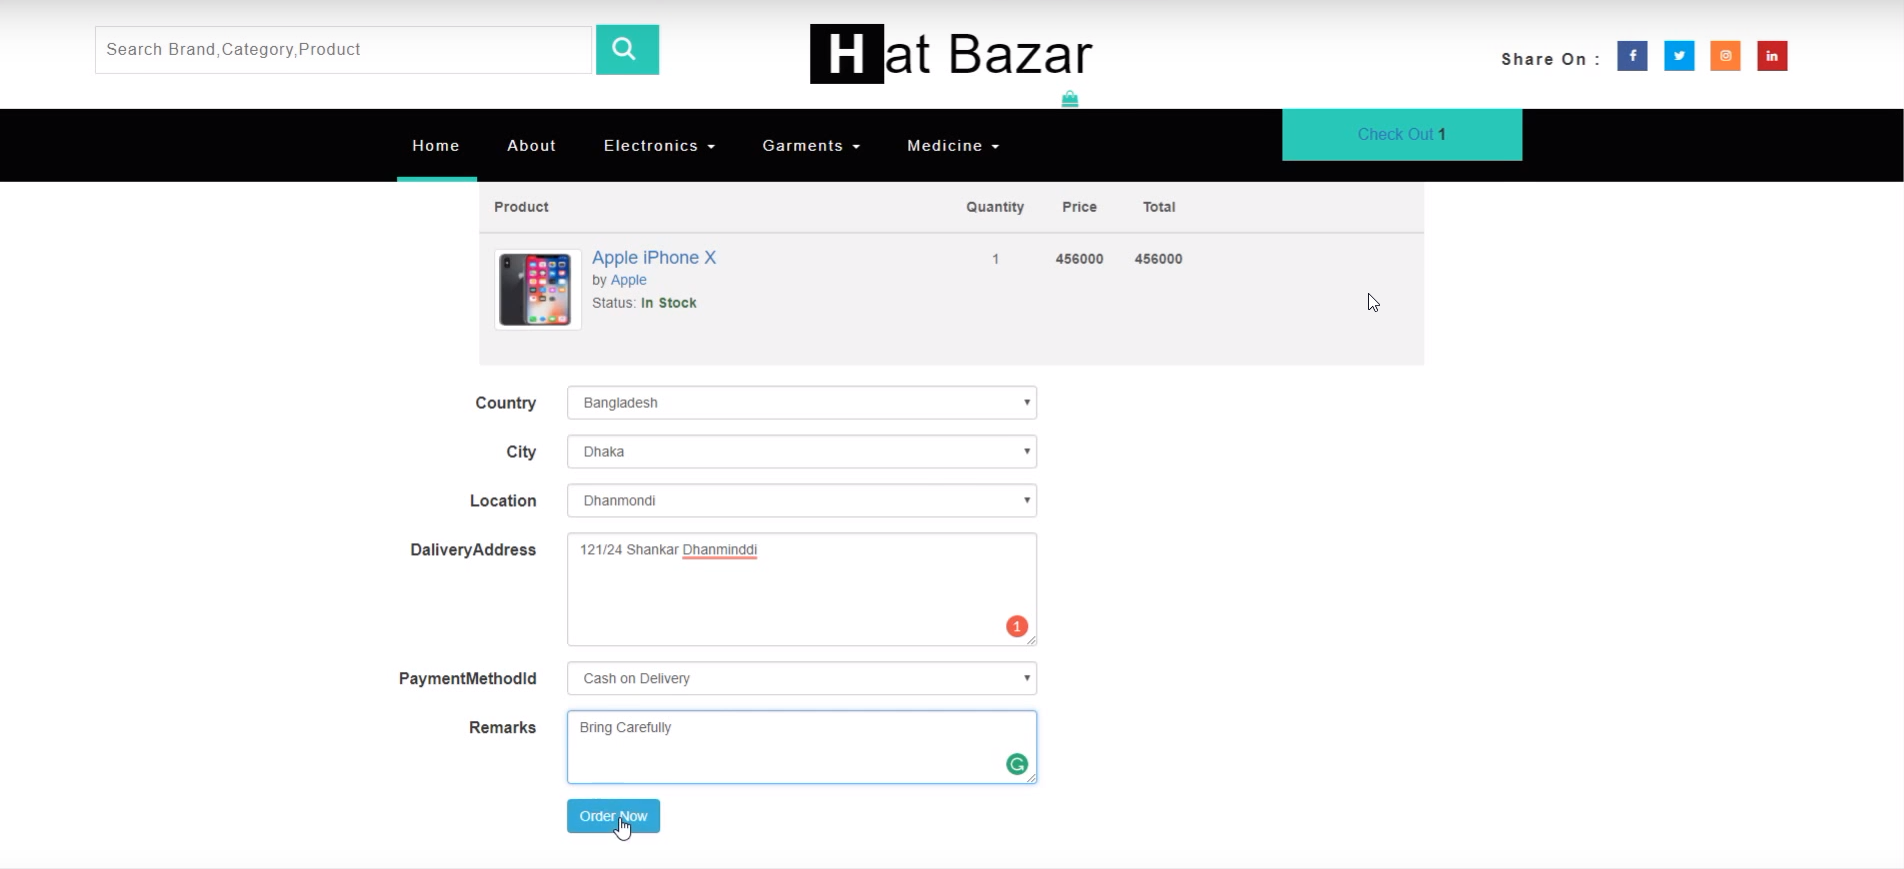
Task: Share on LinkedIn icon
Action: pyautogui.click(x=1772, y=56)
